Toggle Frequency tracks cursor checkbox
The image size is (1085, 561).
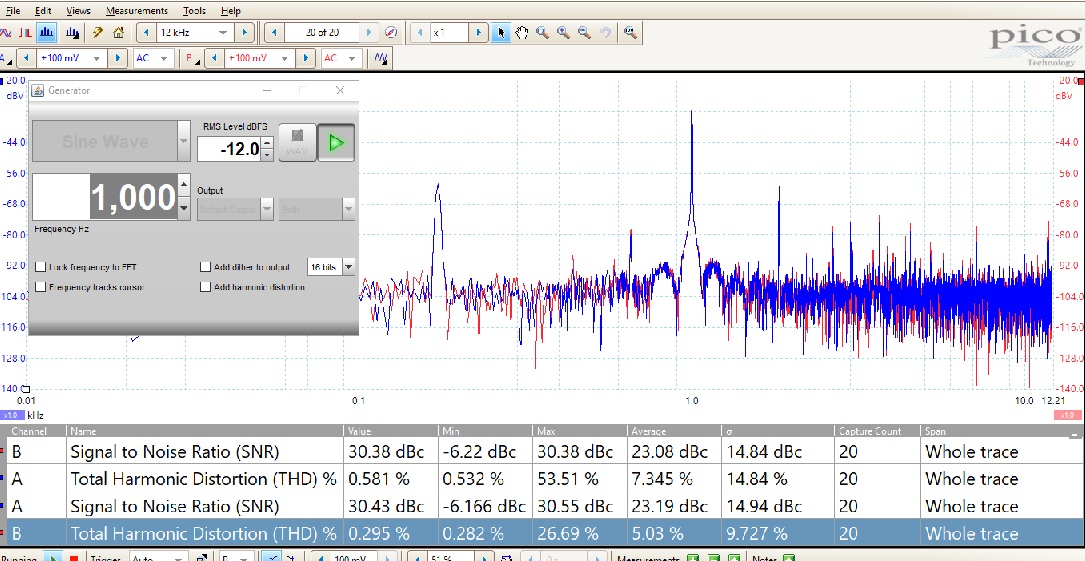(41, 287)
